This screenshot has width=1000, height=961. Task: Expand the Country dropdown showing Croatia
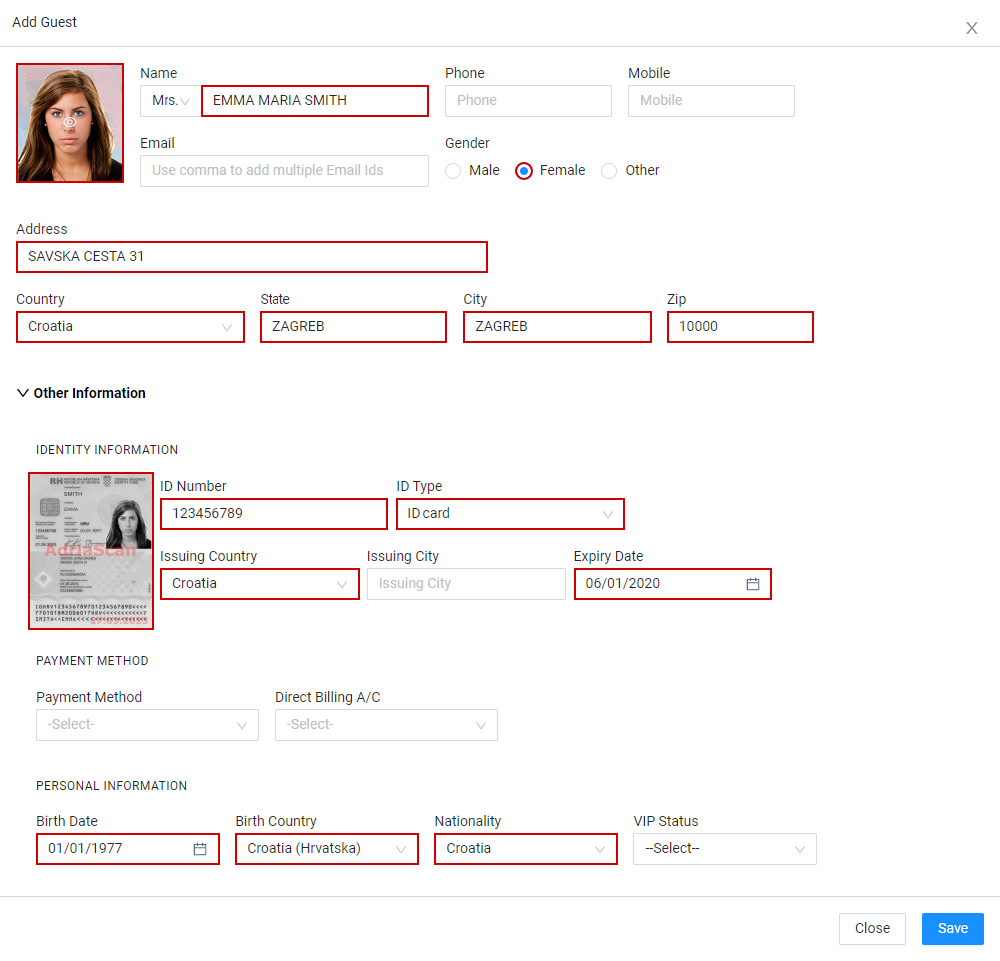pos(131,327)
